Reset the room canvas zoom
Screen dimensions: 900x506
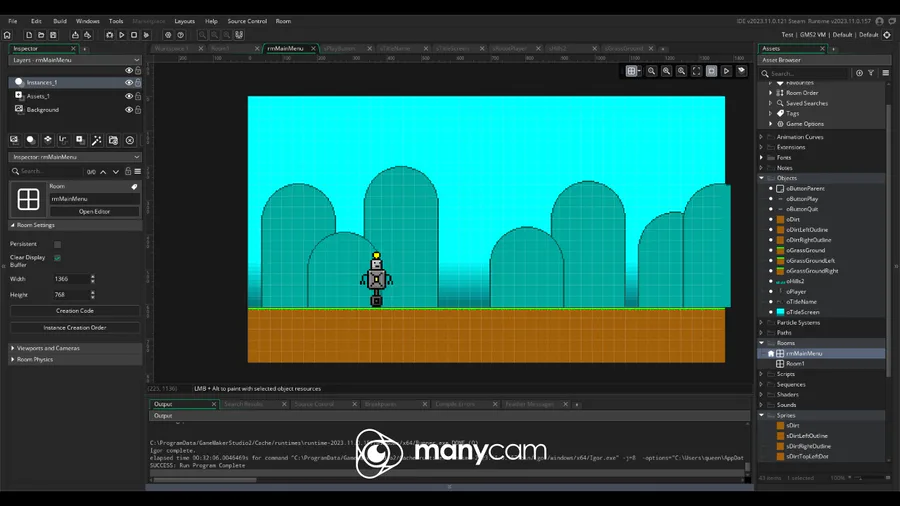[666, 71]
